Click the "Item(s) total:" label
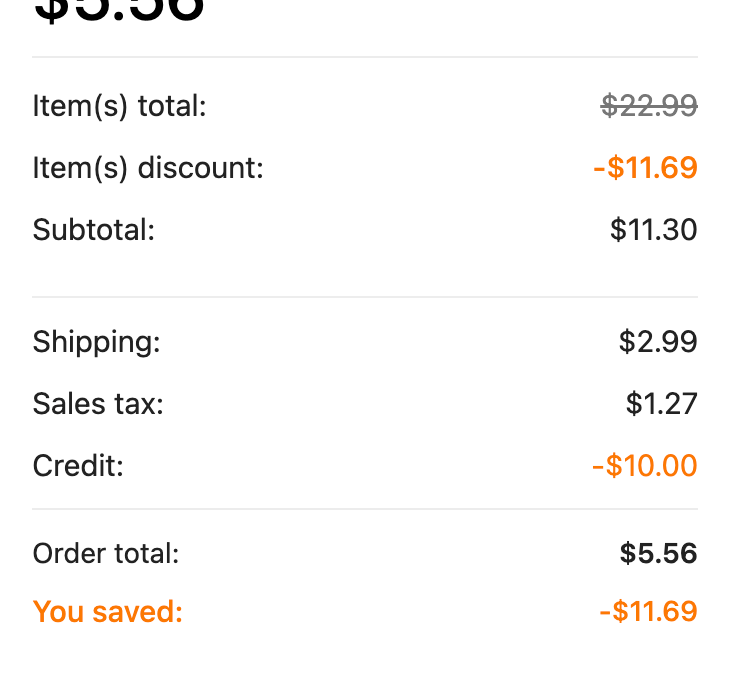Viewport: 752px width, 684px height. click(119, 106)
